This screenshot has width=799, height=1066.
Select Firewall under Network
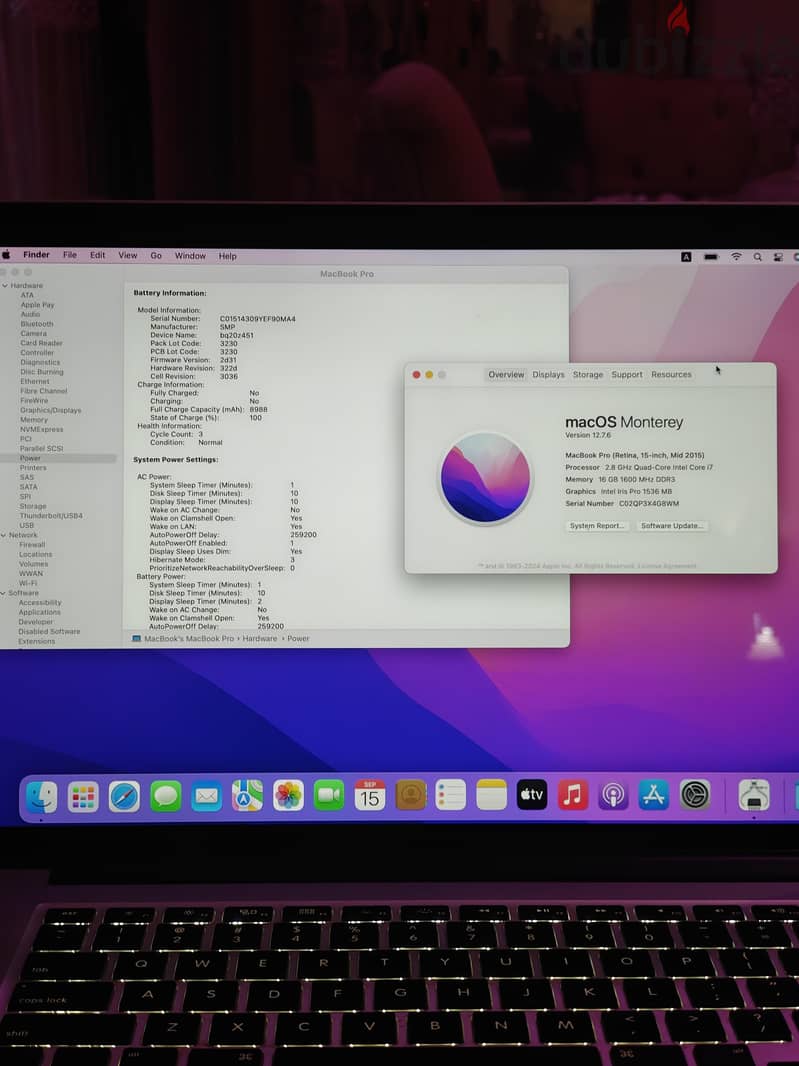click(x=32, y=545)
